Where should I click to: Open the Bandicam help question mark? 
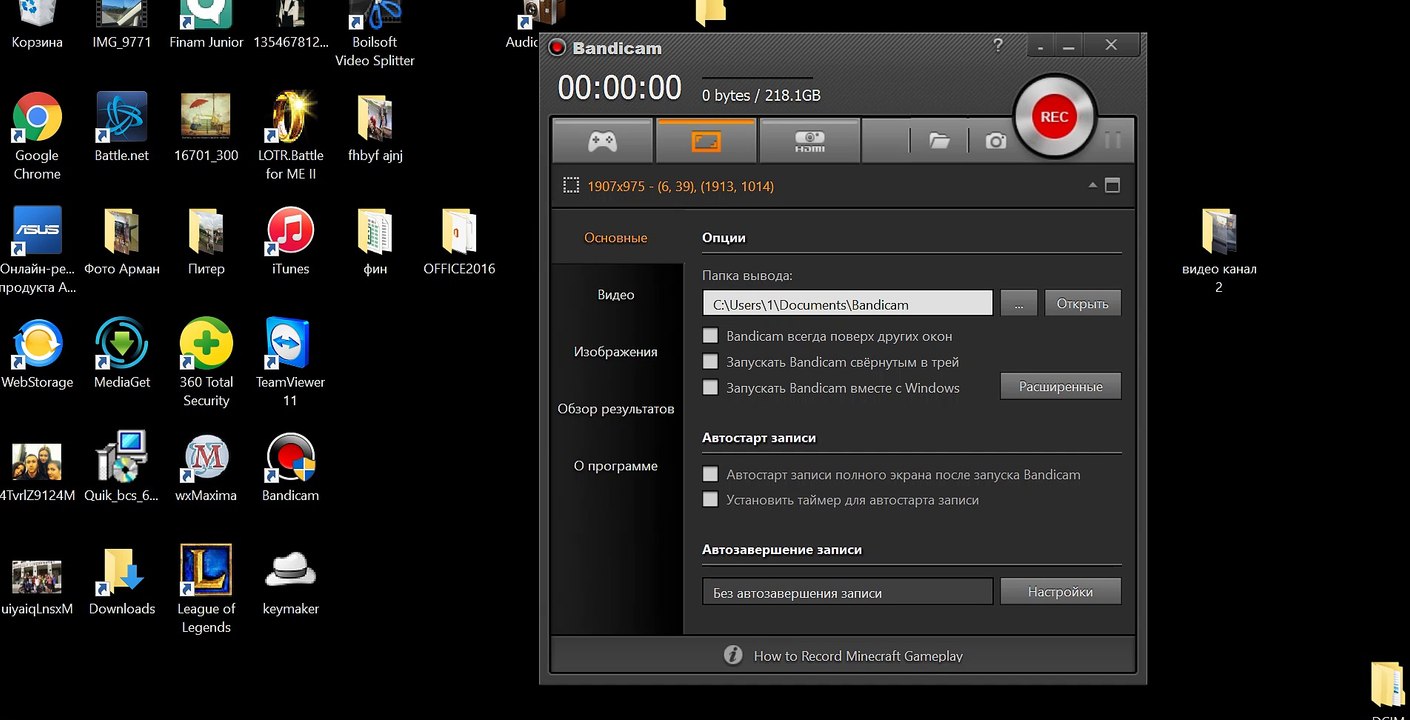coord(998,45)
